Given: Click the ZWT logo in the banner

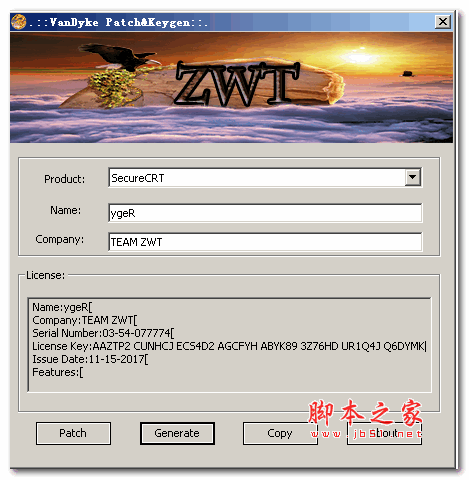Looking at the screenshot, I should click(237, 84).
